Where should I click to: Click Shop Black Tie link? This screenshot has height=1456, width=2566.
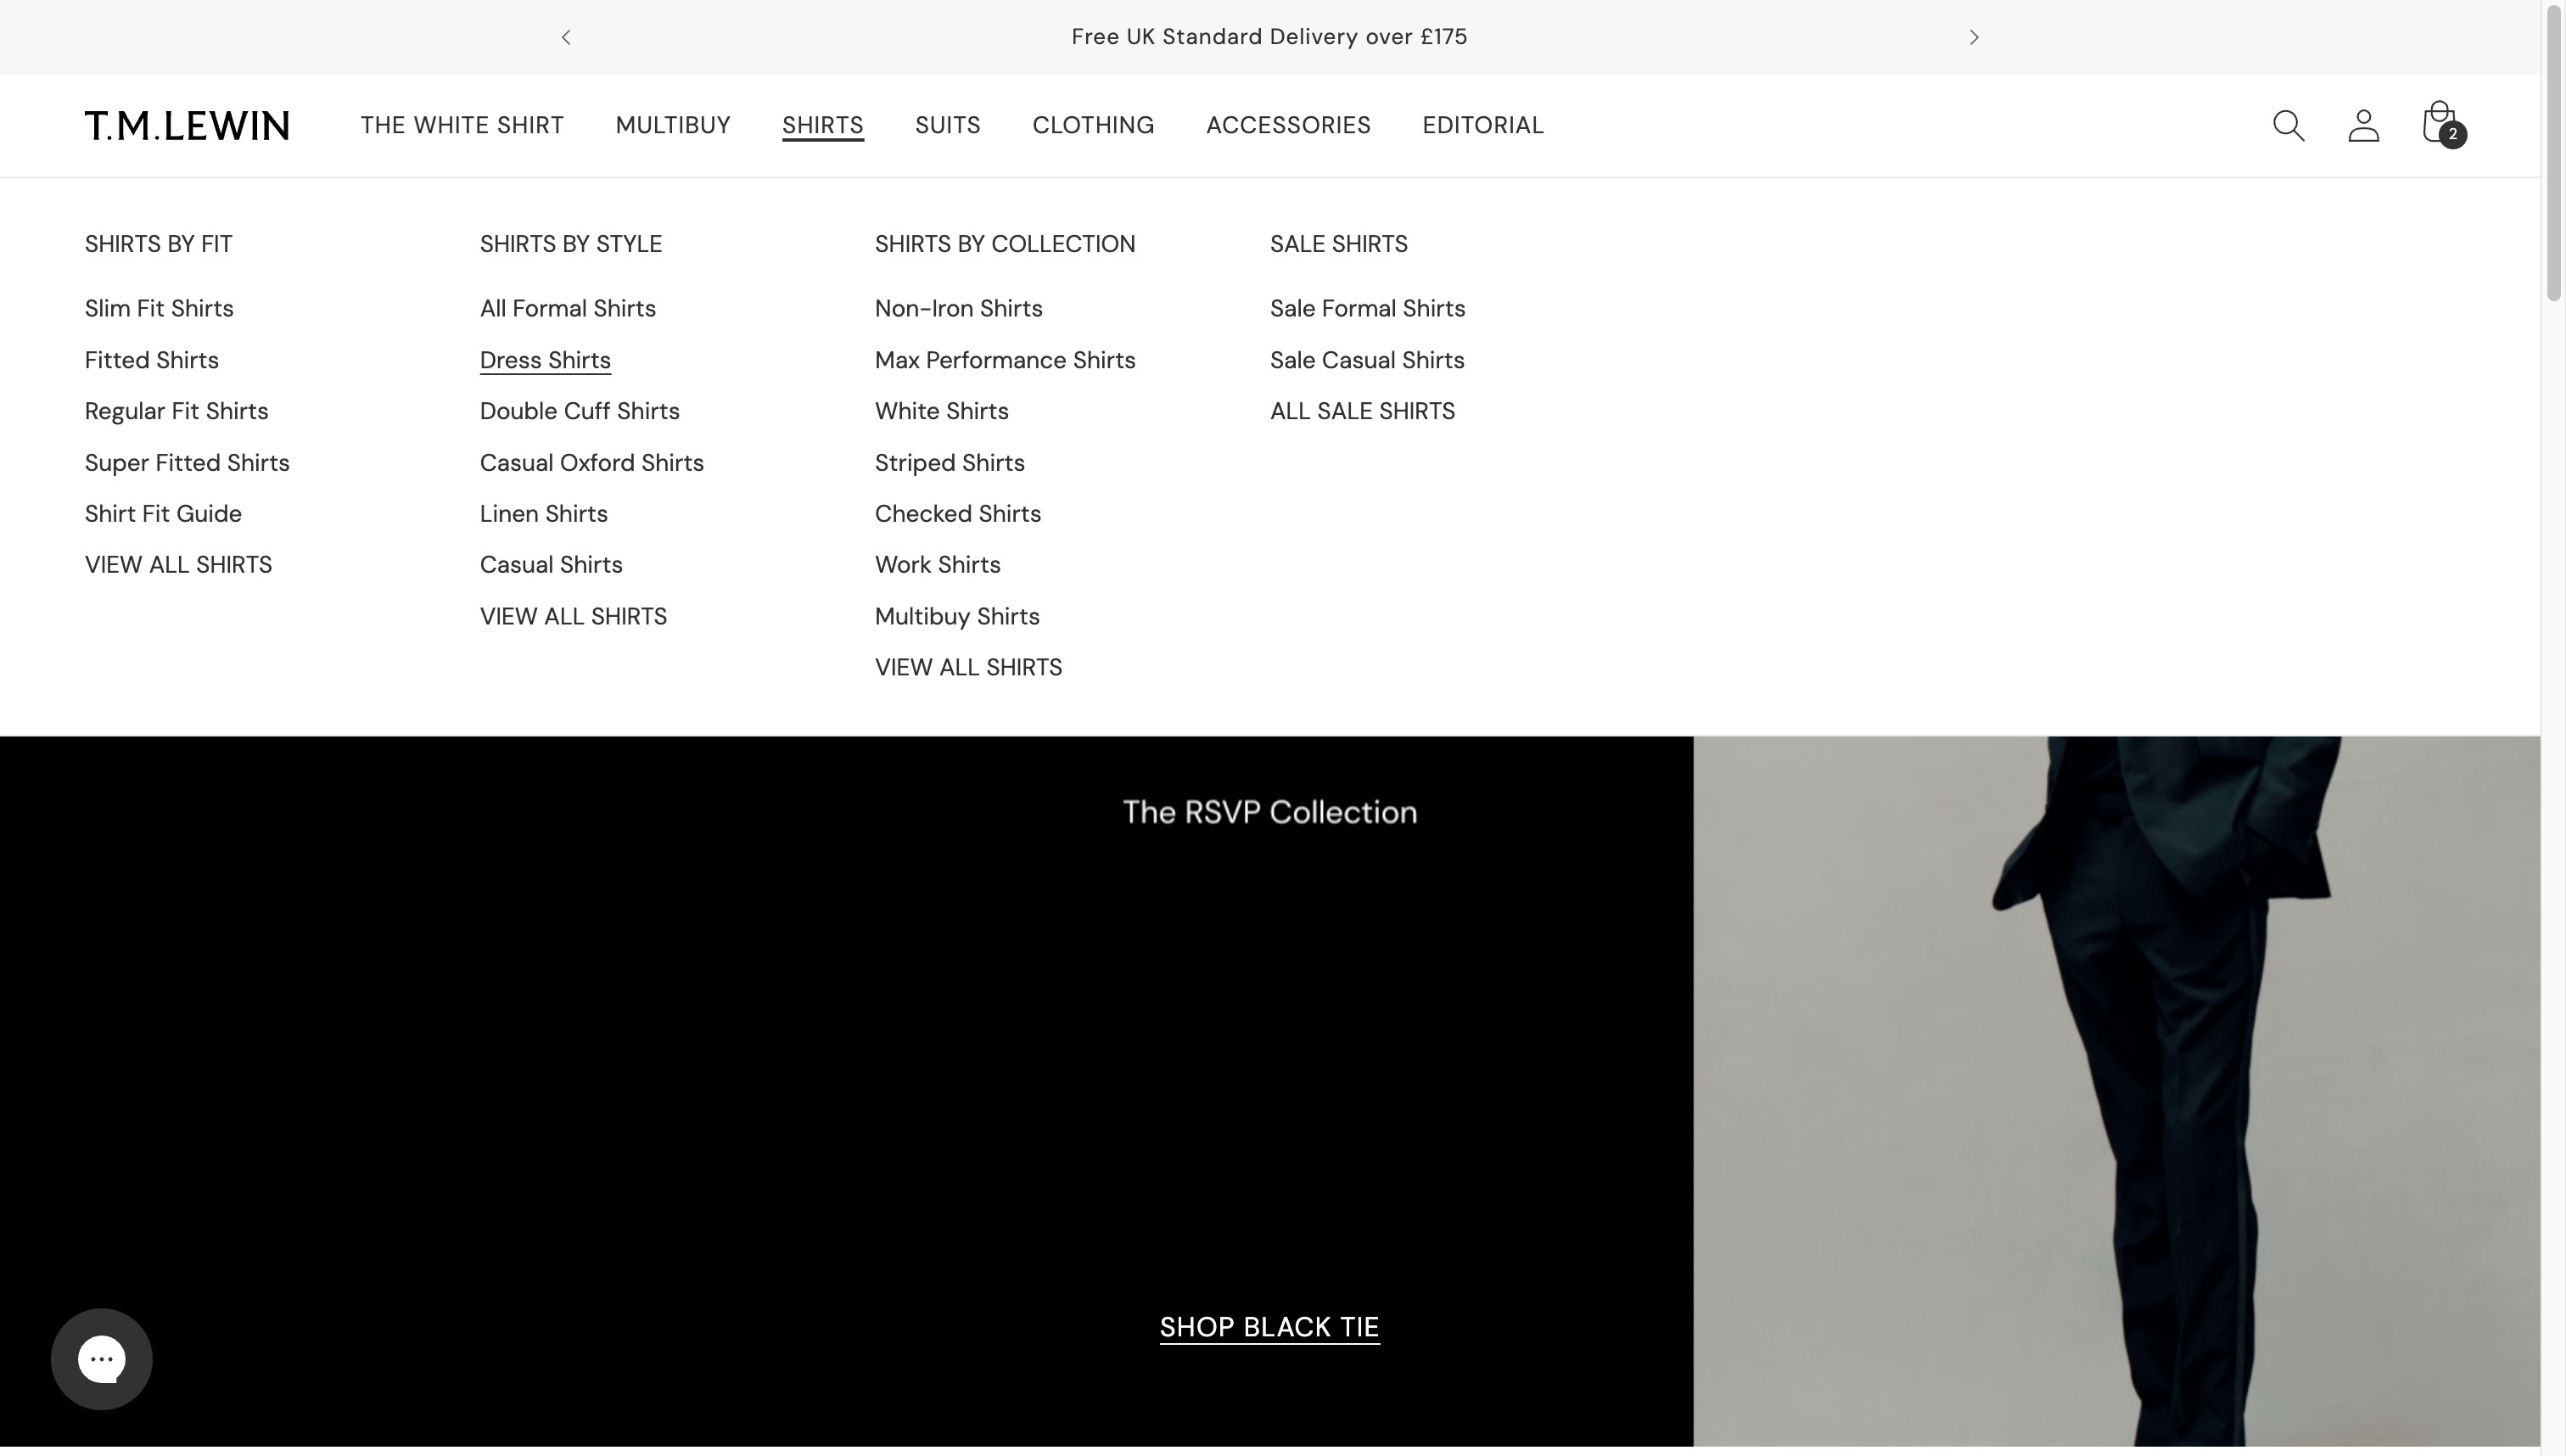(x=1268, y=1327)
